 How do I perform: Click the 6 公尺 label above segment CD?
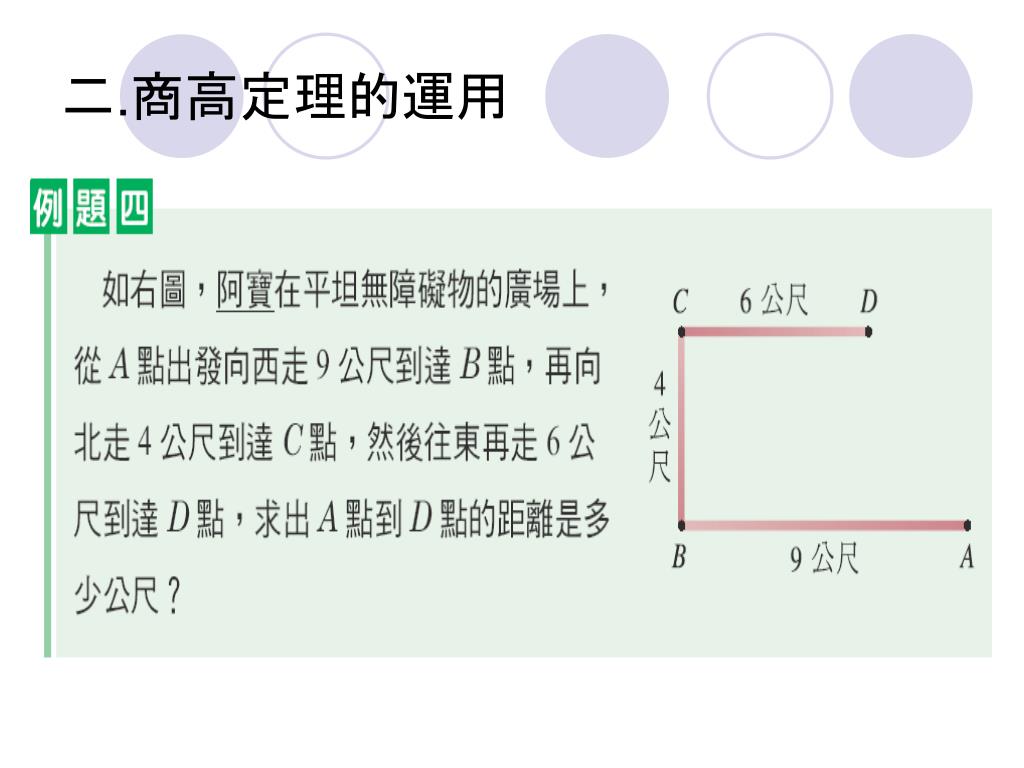click(773, 301)
